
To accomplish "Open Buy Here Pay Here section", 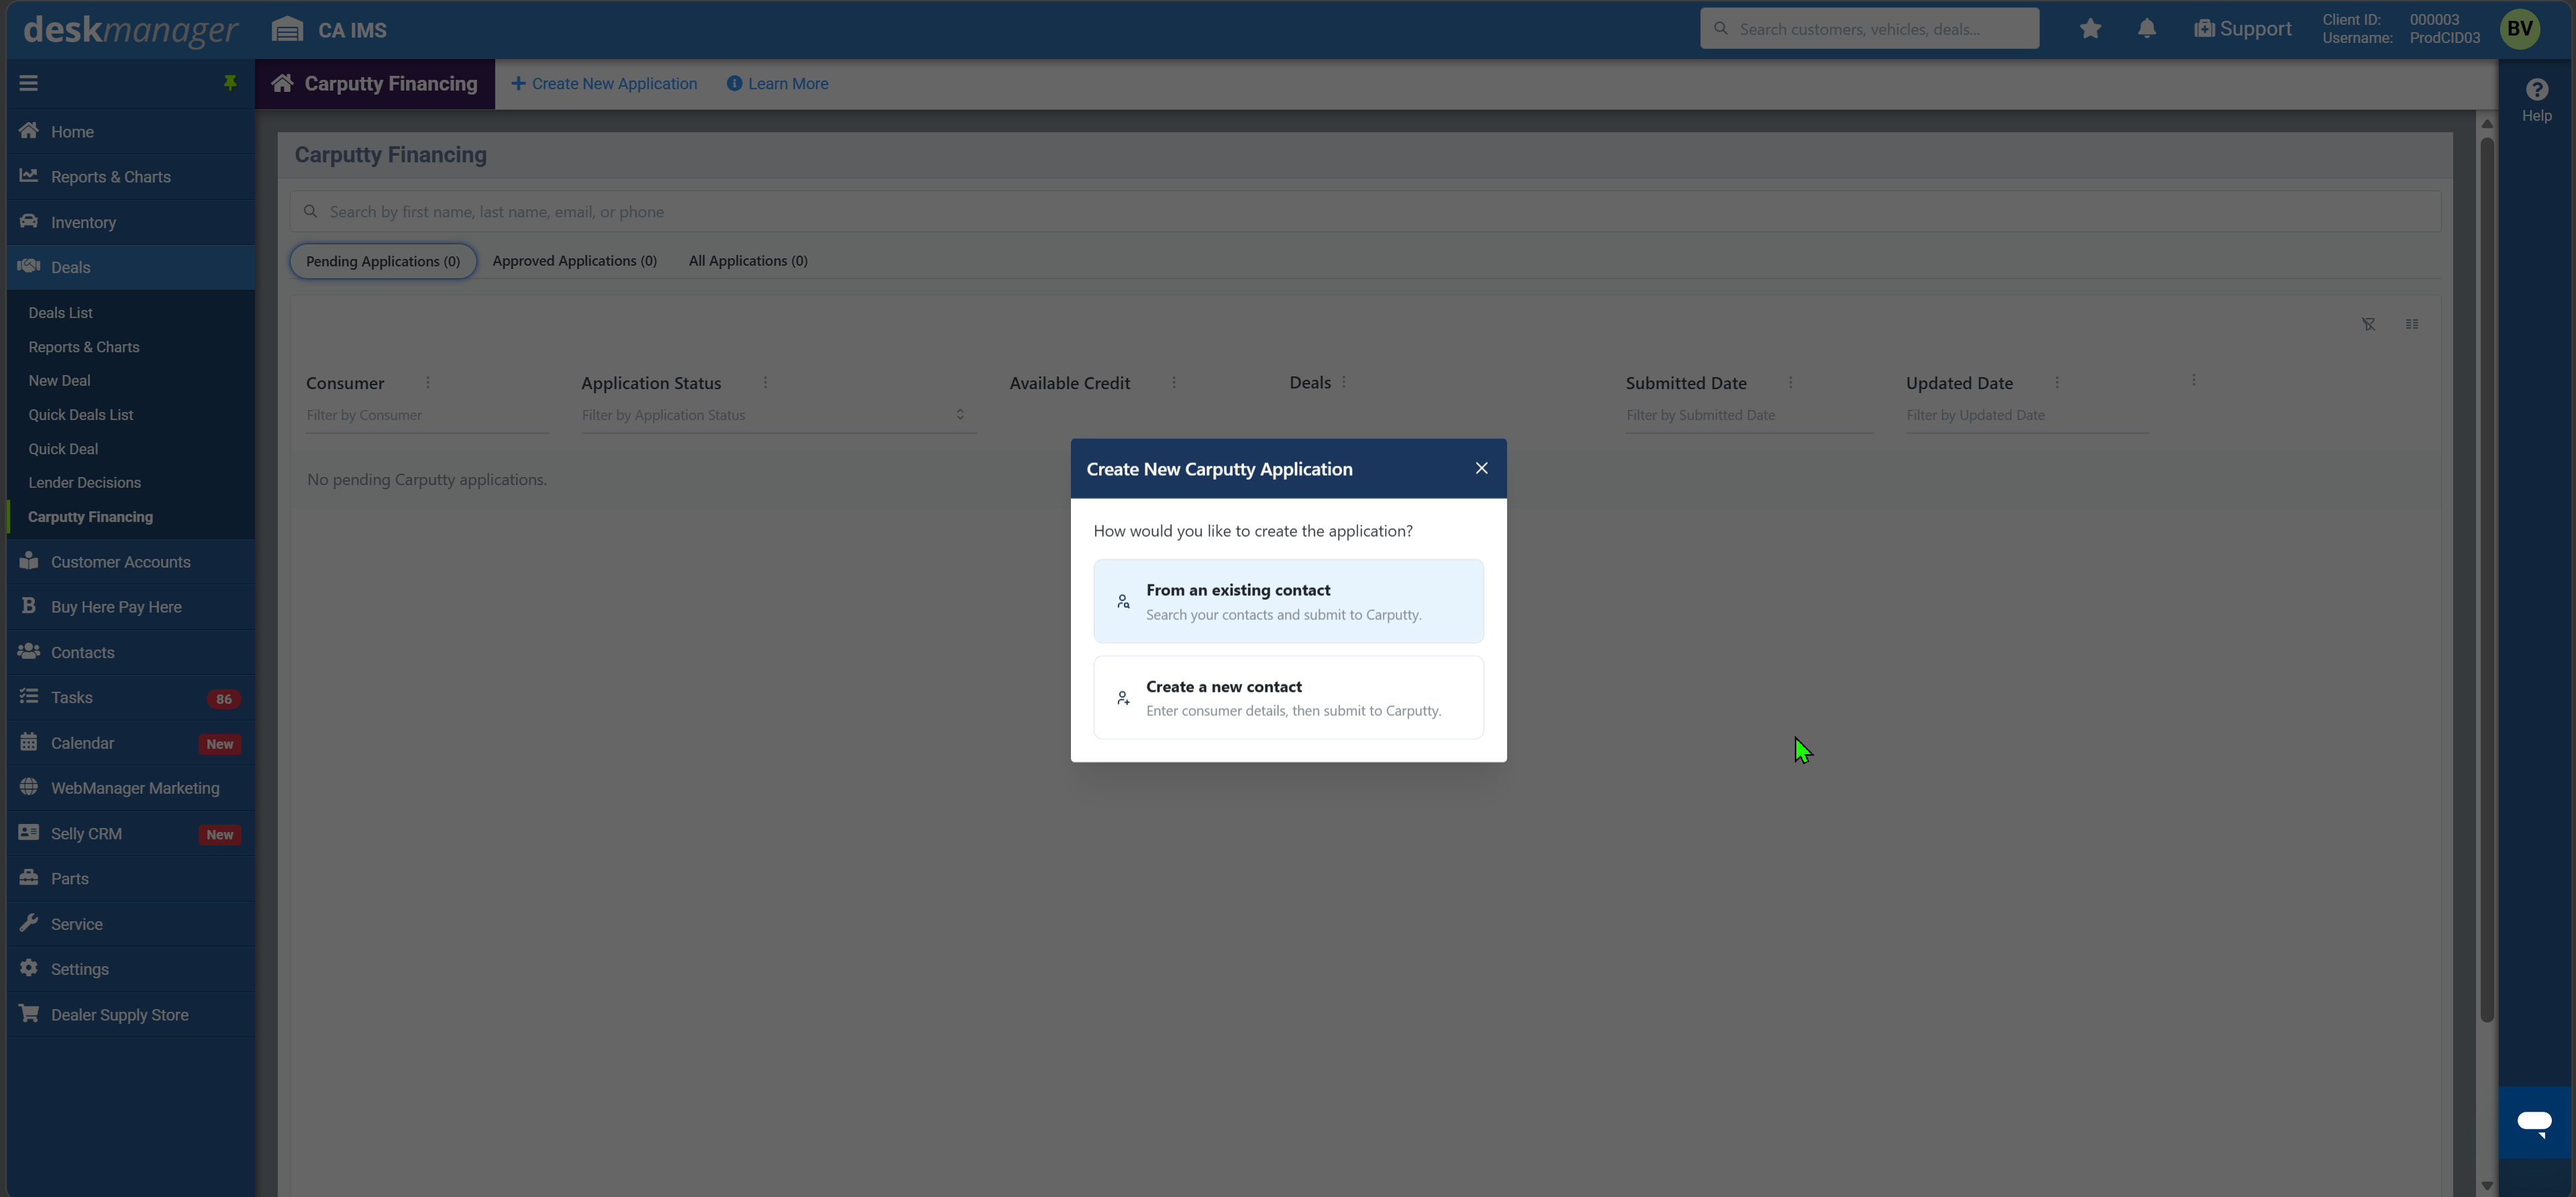I will tap(131, 607).
